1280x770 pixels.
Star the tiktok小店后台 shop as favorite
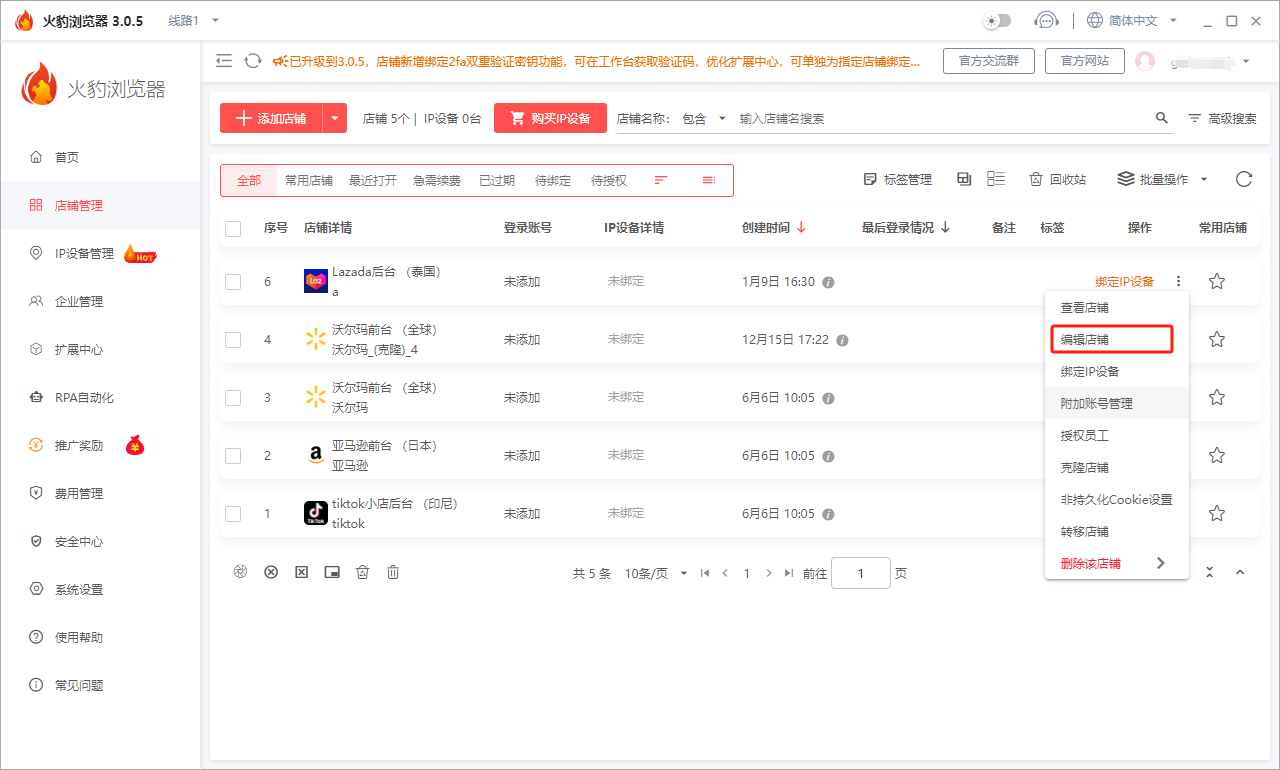(x=1216, y=513)
